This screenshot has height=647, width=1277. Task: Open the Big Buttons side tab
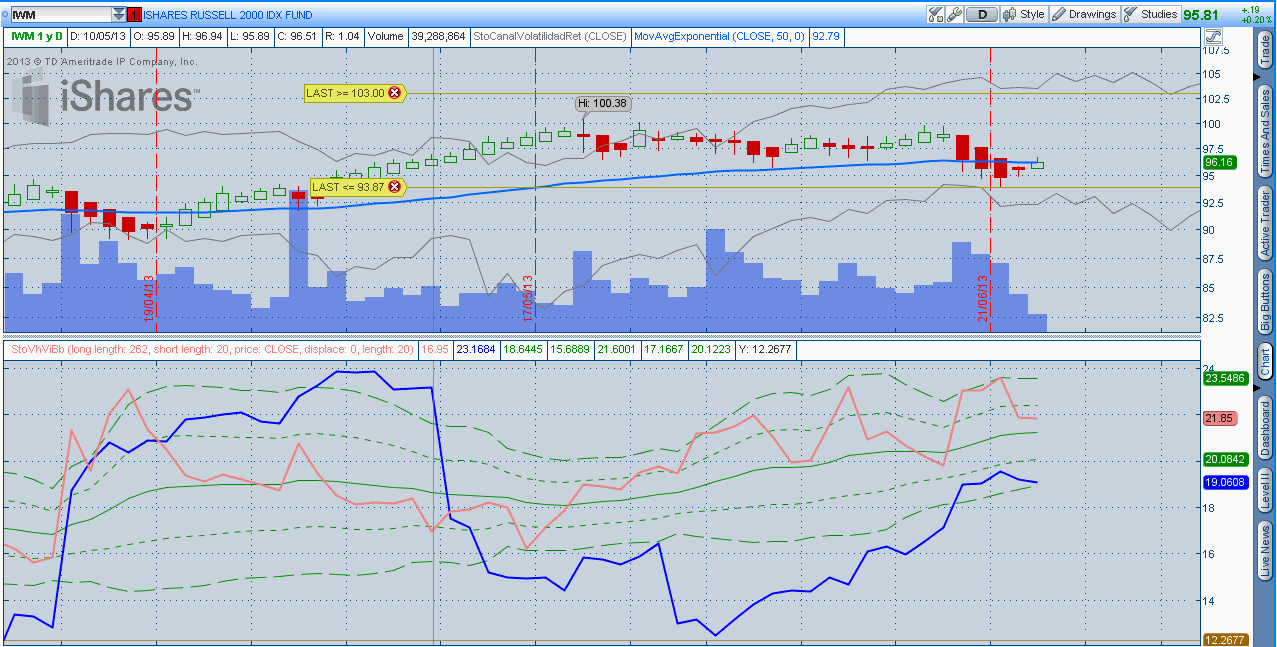1265,302
